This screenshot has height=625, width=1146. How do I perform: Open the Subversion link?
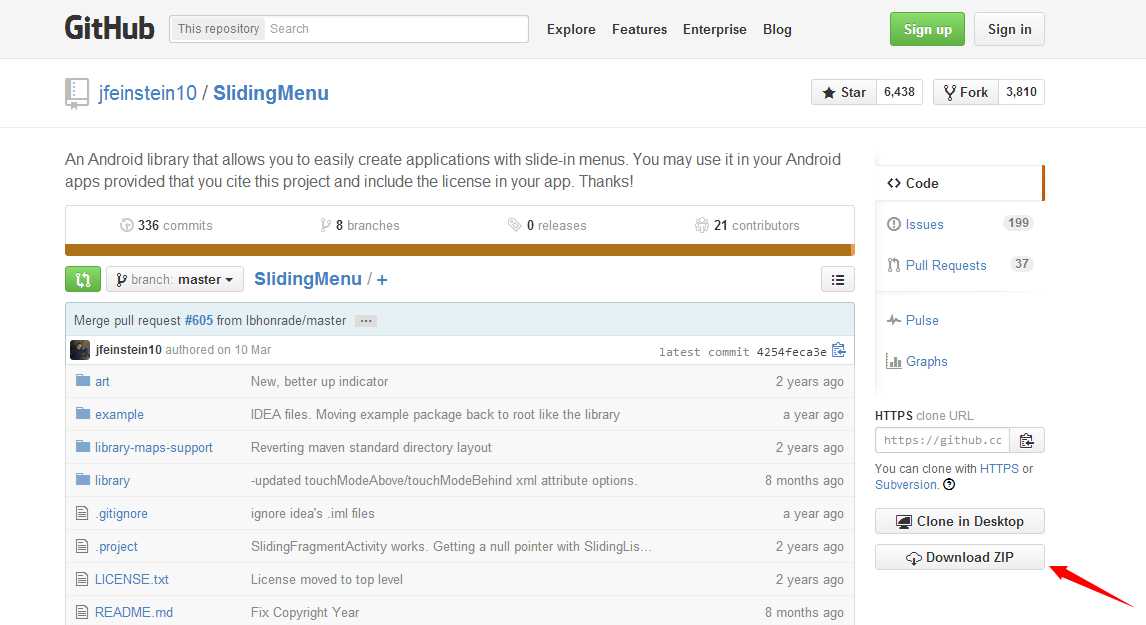pyautogui.click(x=907, y=485)
